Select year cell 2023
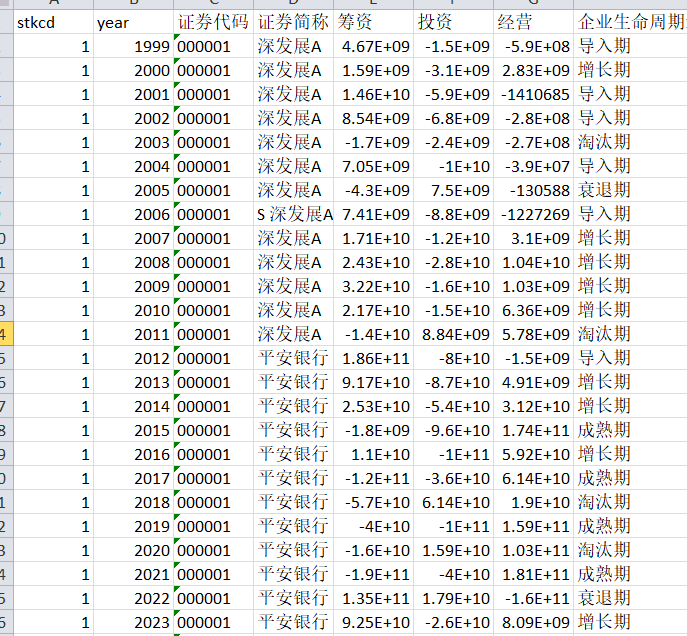This screenshot has height=636, width=687. coord(133,622)
